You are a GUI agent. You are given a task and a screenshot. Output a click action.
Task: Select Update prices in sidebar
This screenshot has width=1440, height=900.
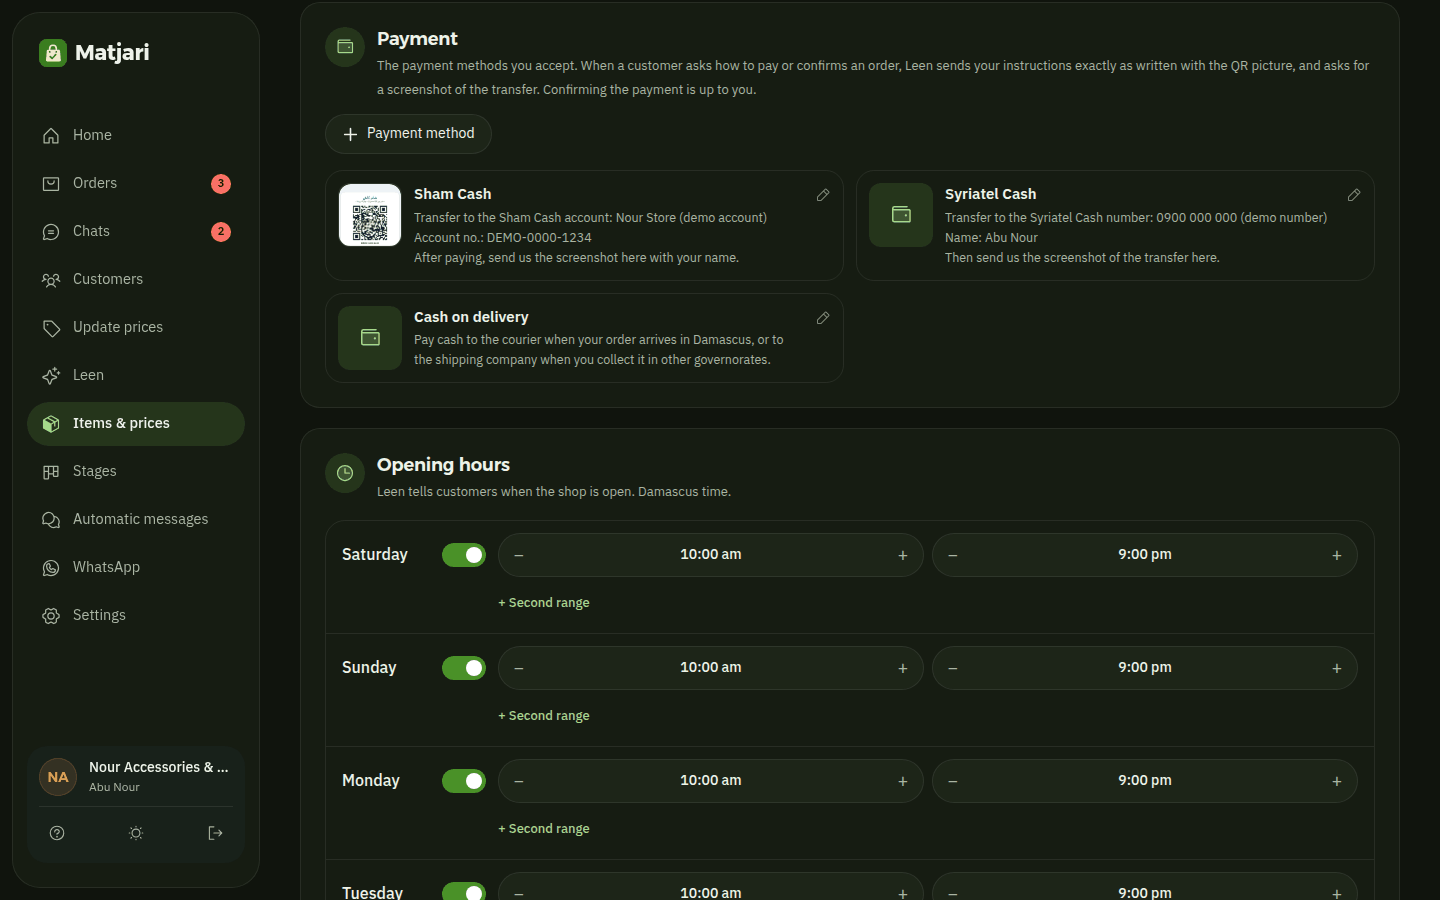point(136,327)
